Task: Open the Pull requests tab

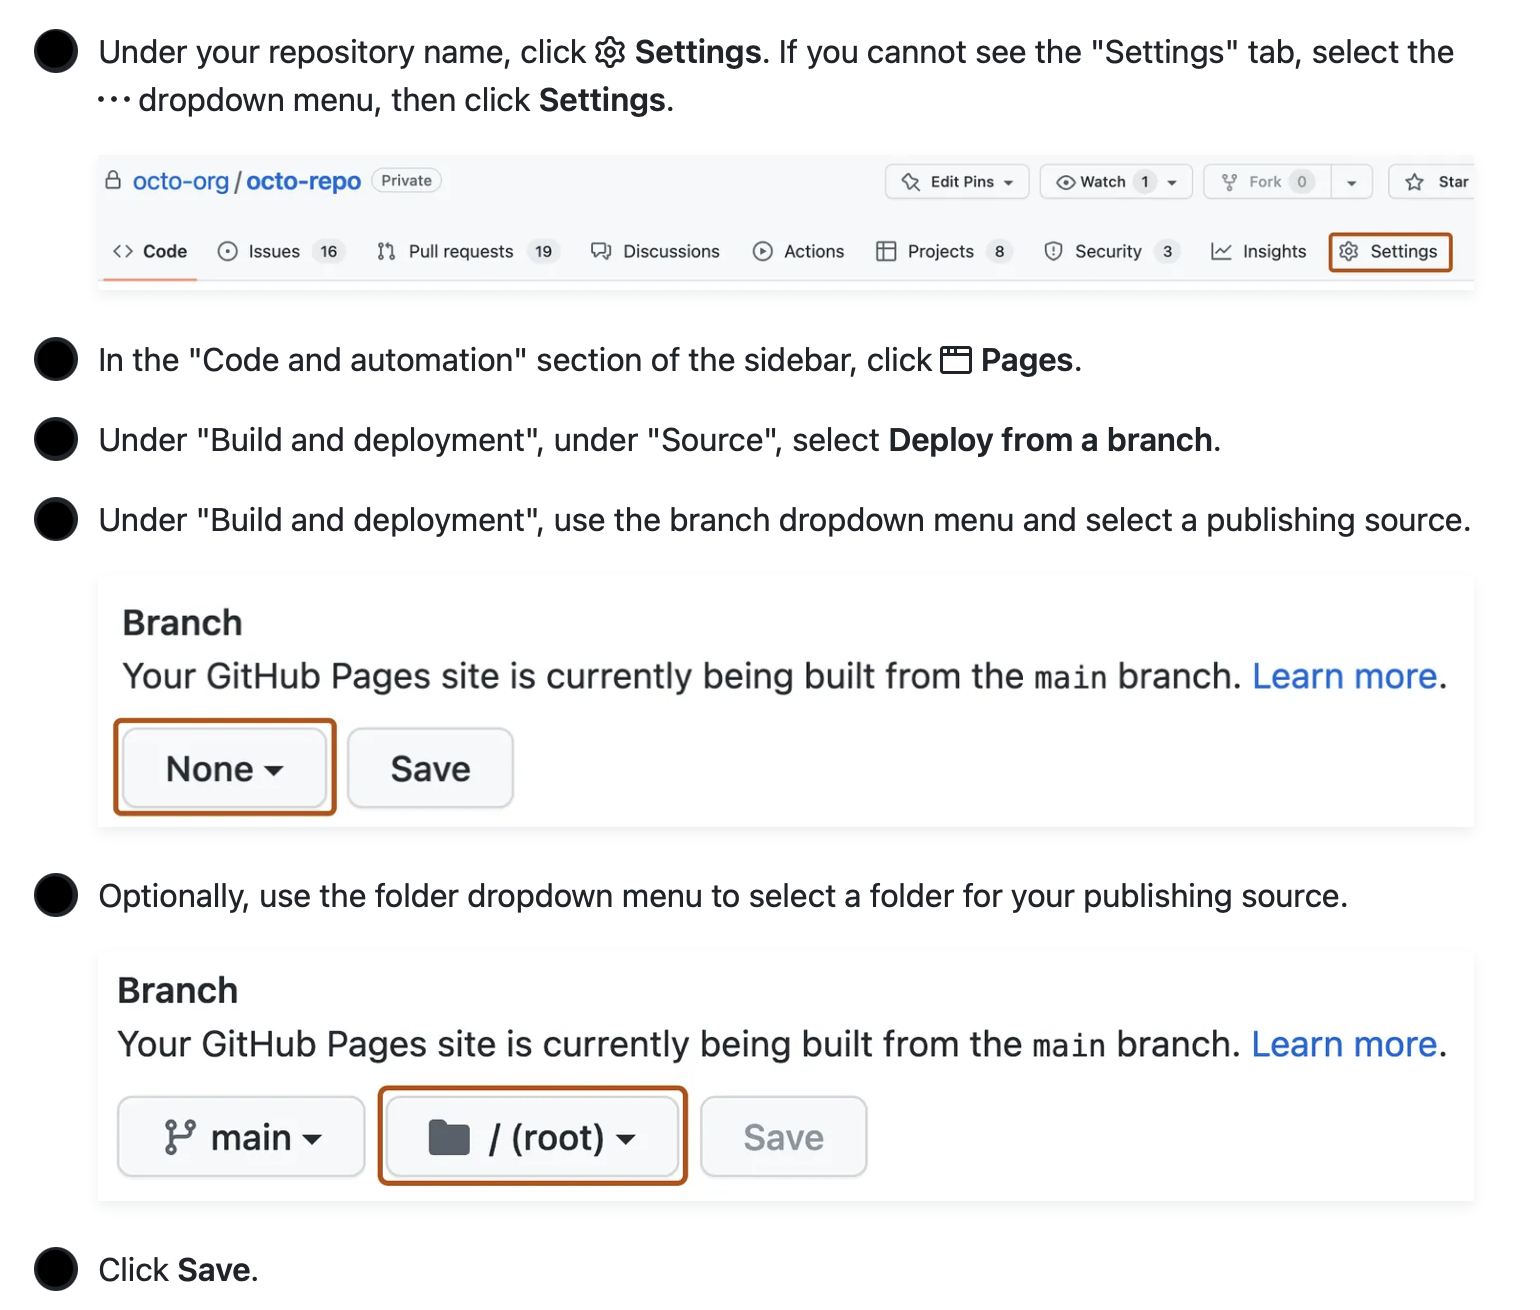Action: tap(468, 251)
